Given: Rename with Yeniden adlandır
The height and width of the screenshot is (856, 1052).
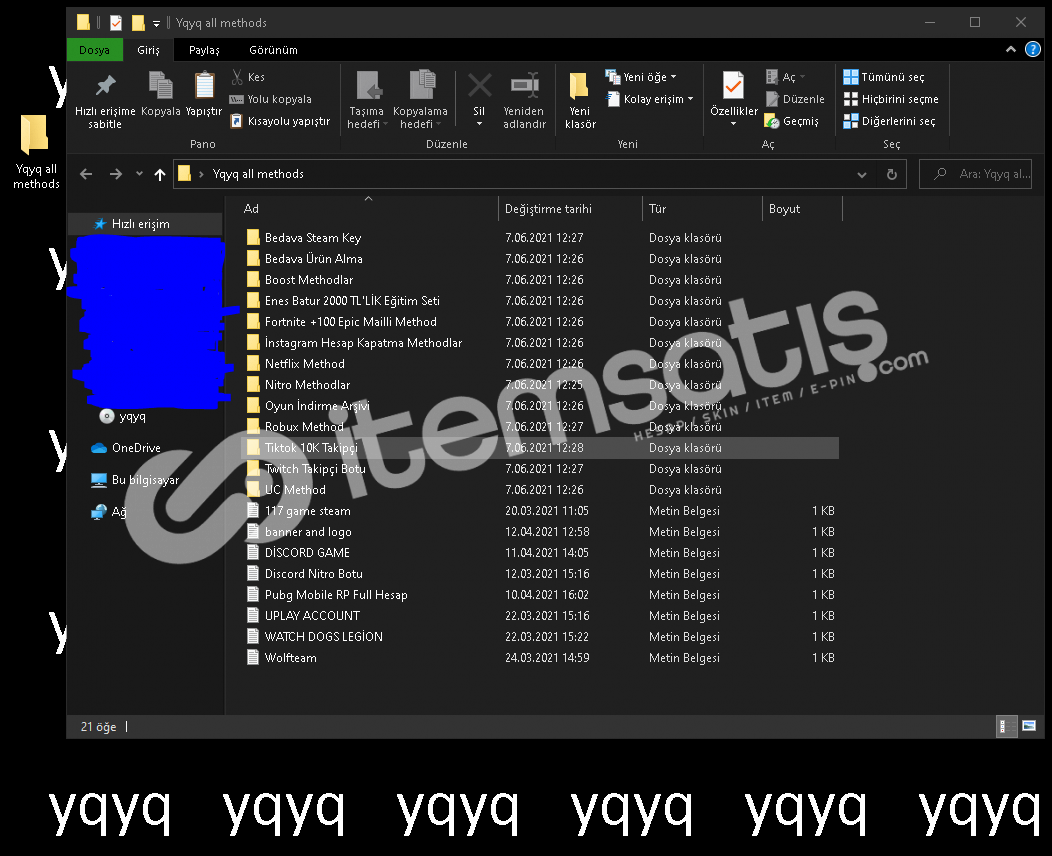Looking at the screenshot, I should click(x=525, y=101).
